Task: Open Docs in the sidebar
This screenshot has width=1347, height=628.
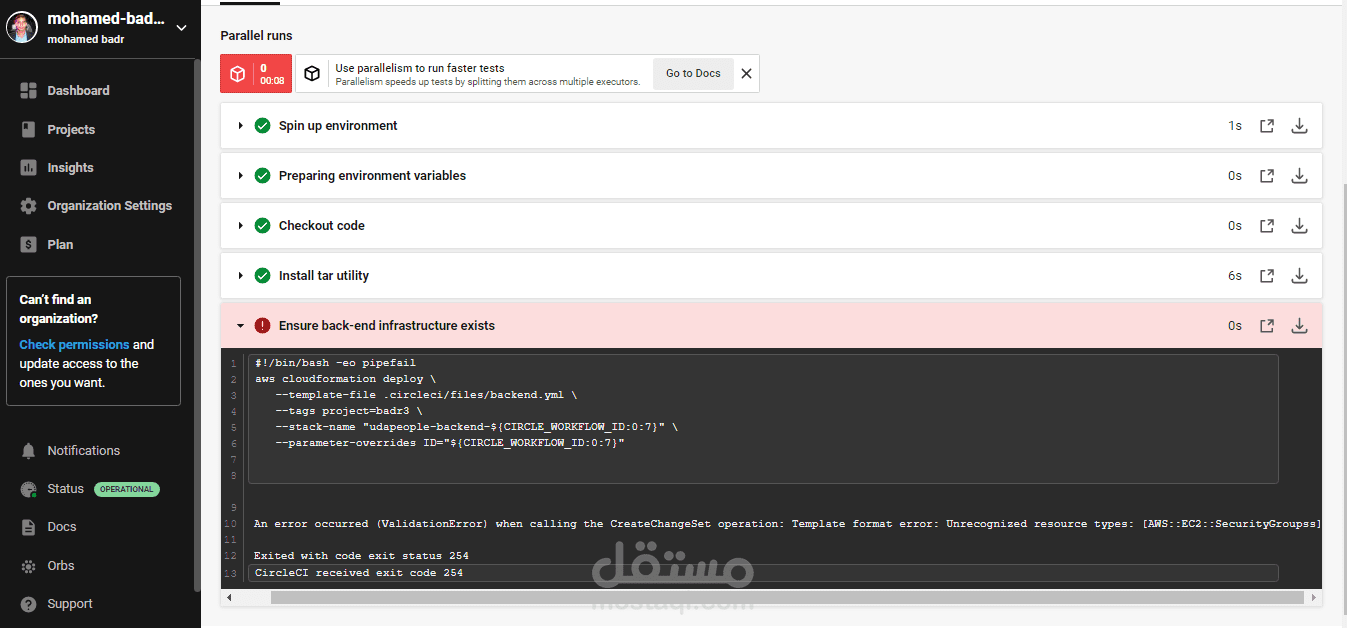Action: click(62, 527)
